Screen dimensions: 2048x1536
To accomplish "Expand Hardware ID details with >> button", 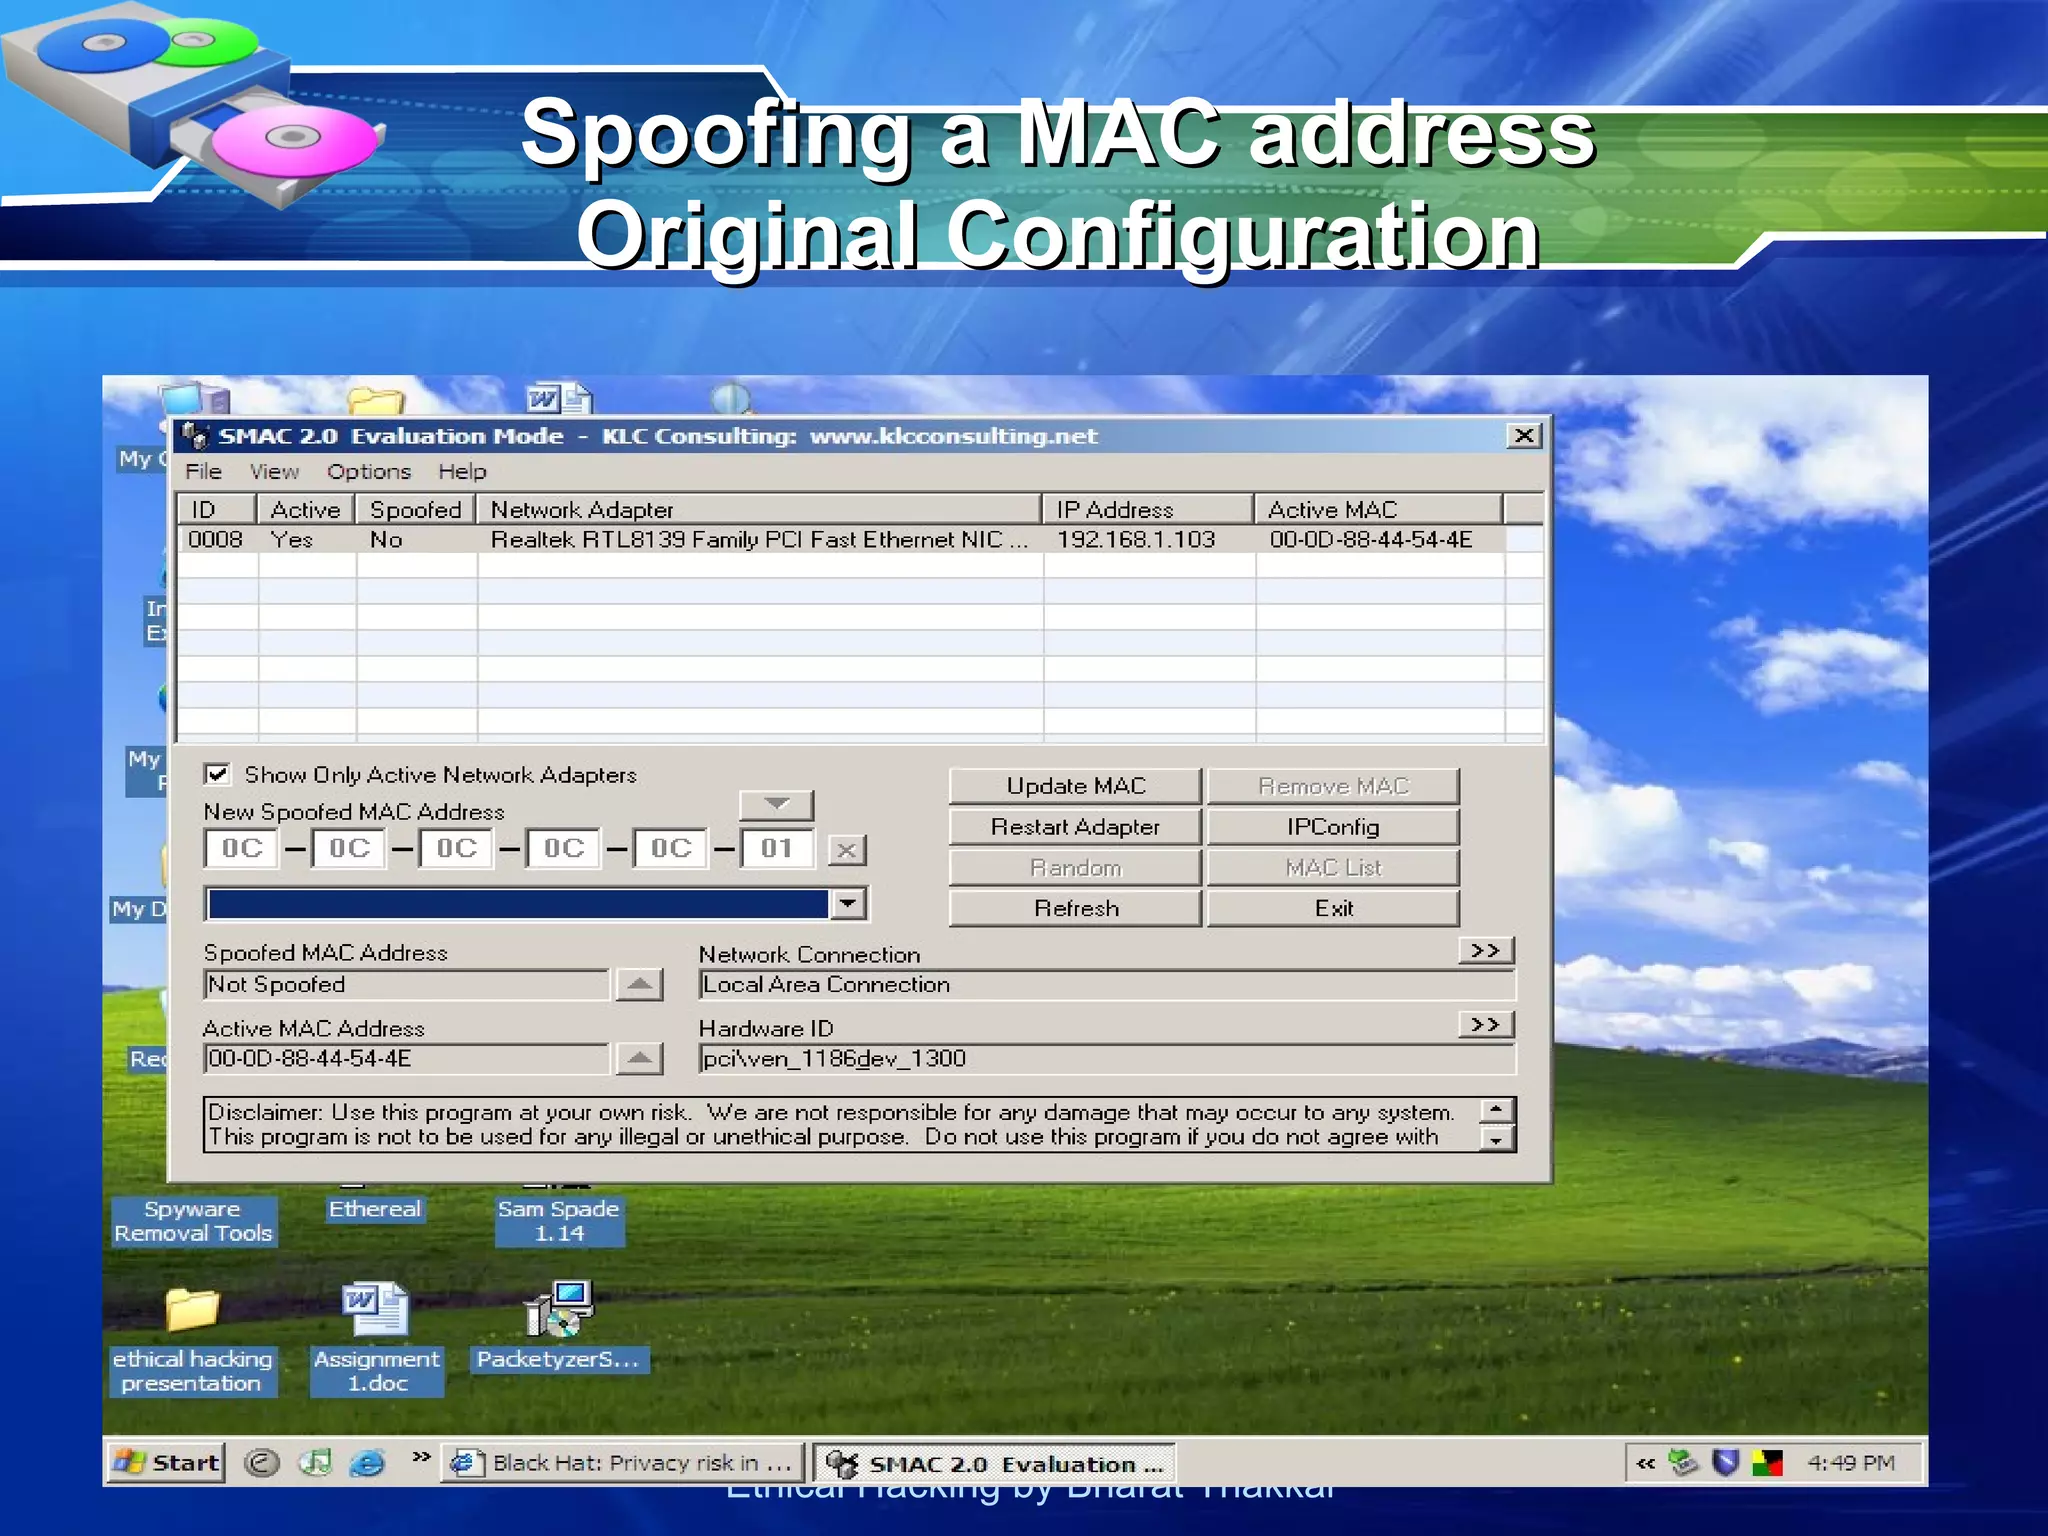I will coord(1485,1025).
